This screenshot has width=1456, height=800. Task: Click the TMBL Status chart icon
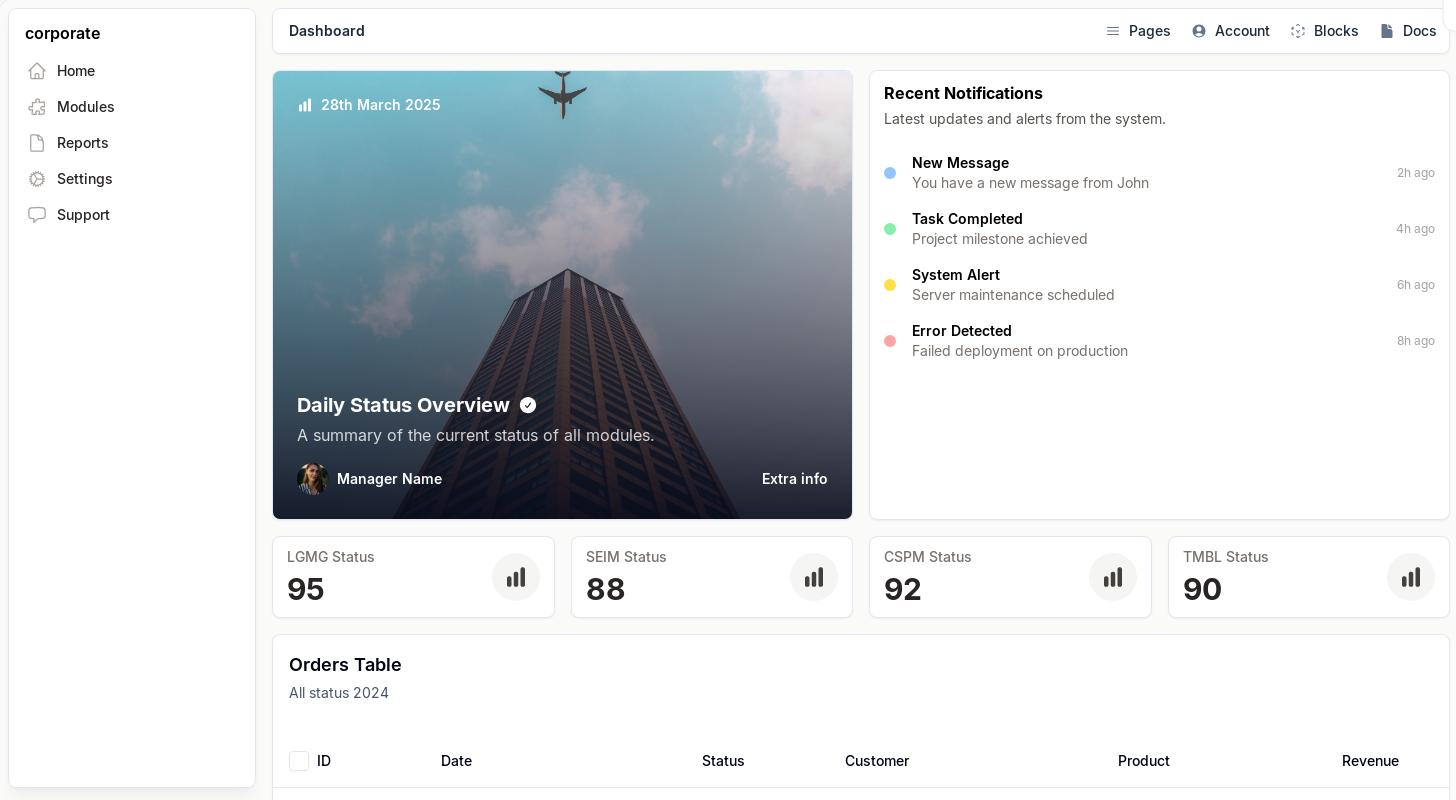coord(1411,577)
